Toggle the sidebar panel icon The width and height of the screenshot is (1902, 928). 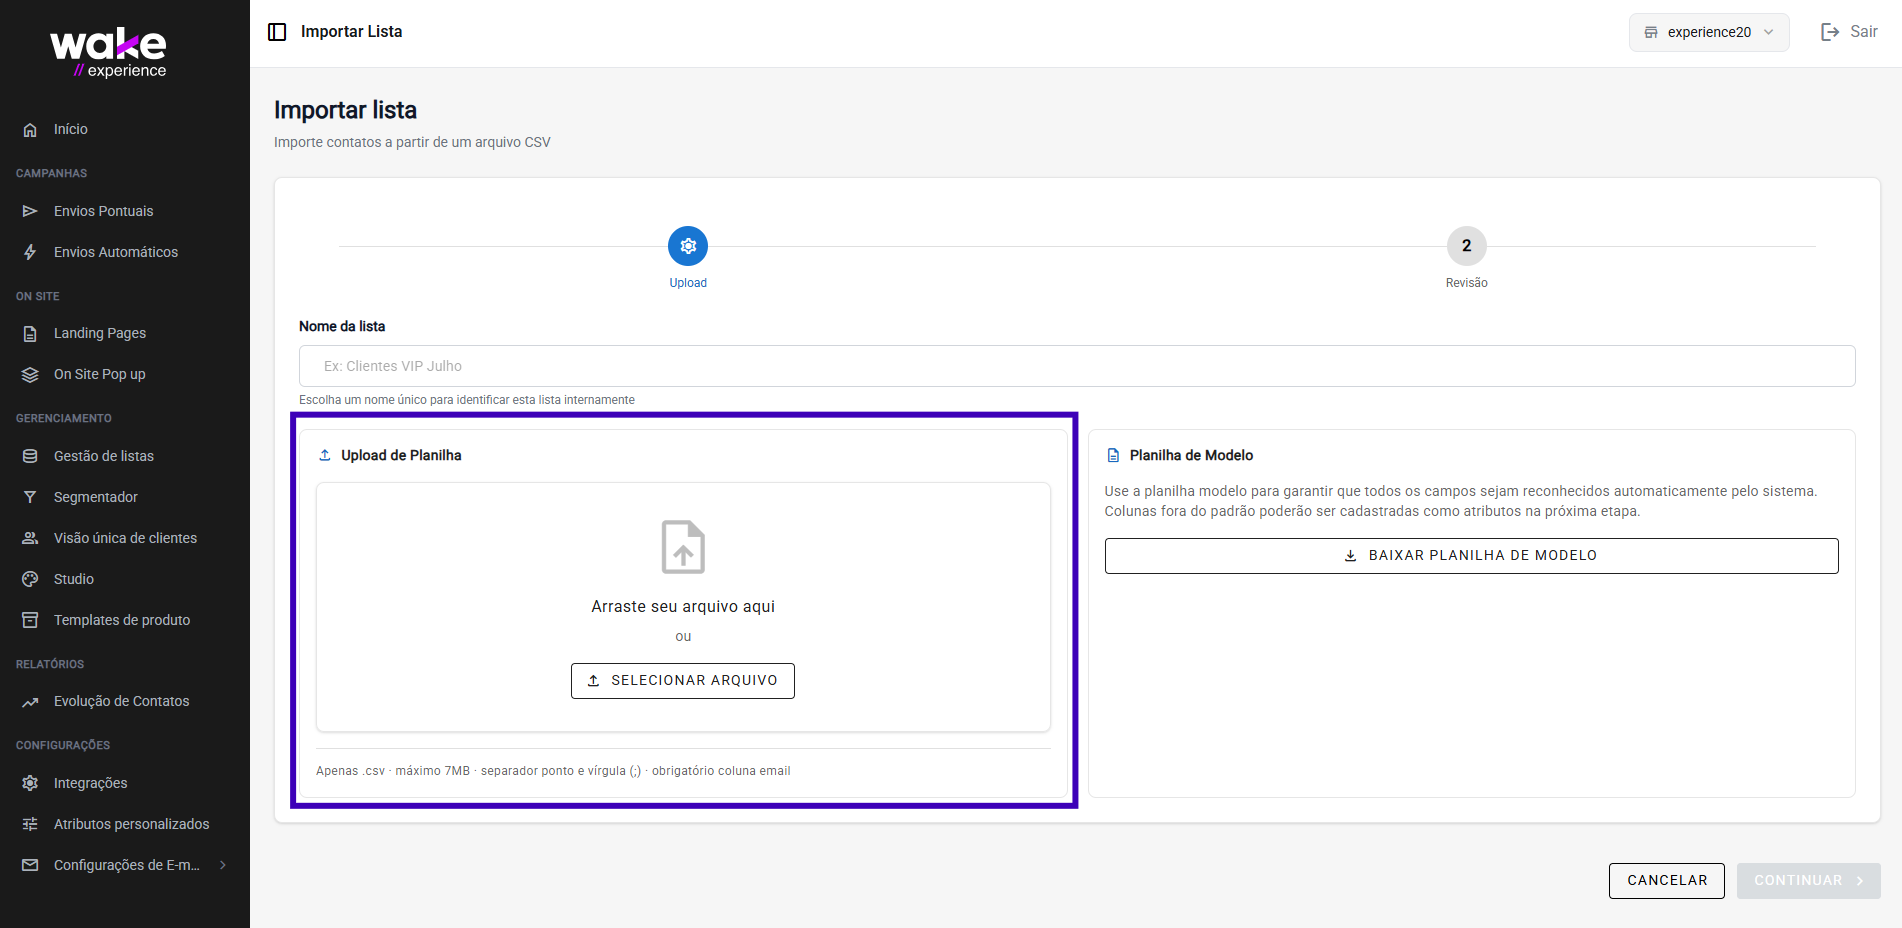277,32
